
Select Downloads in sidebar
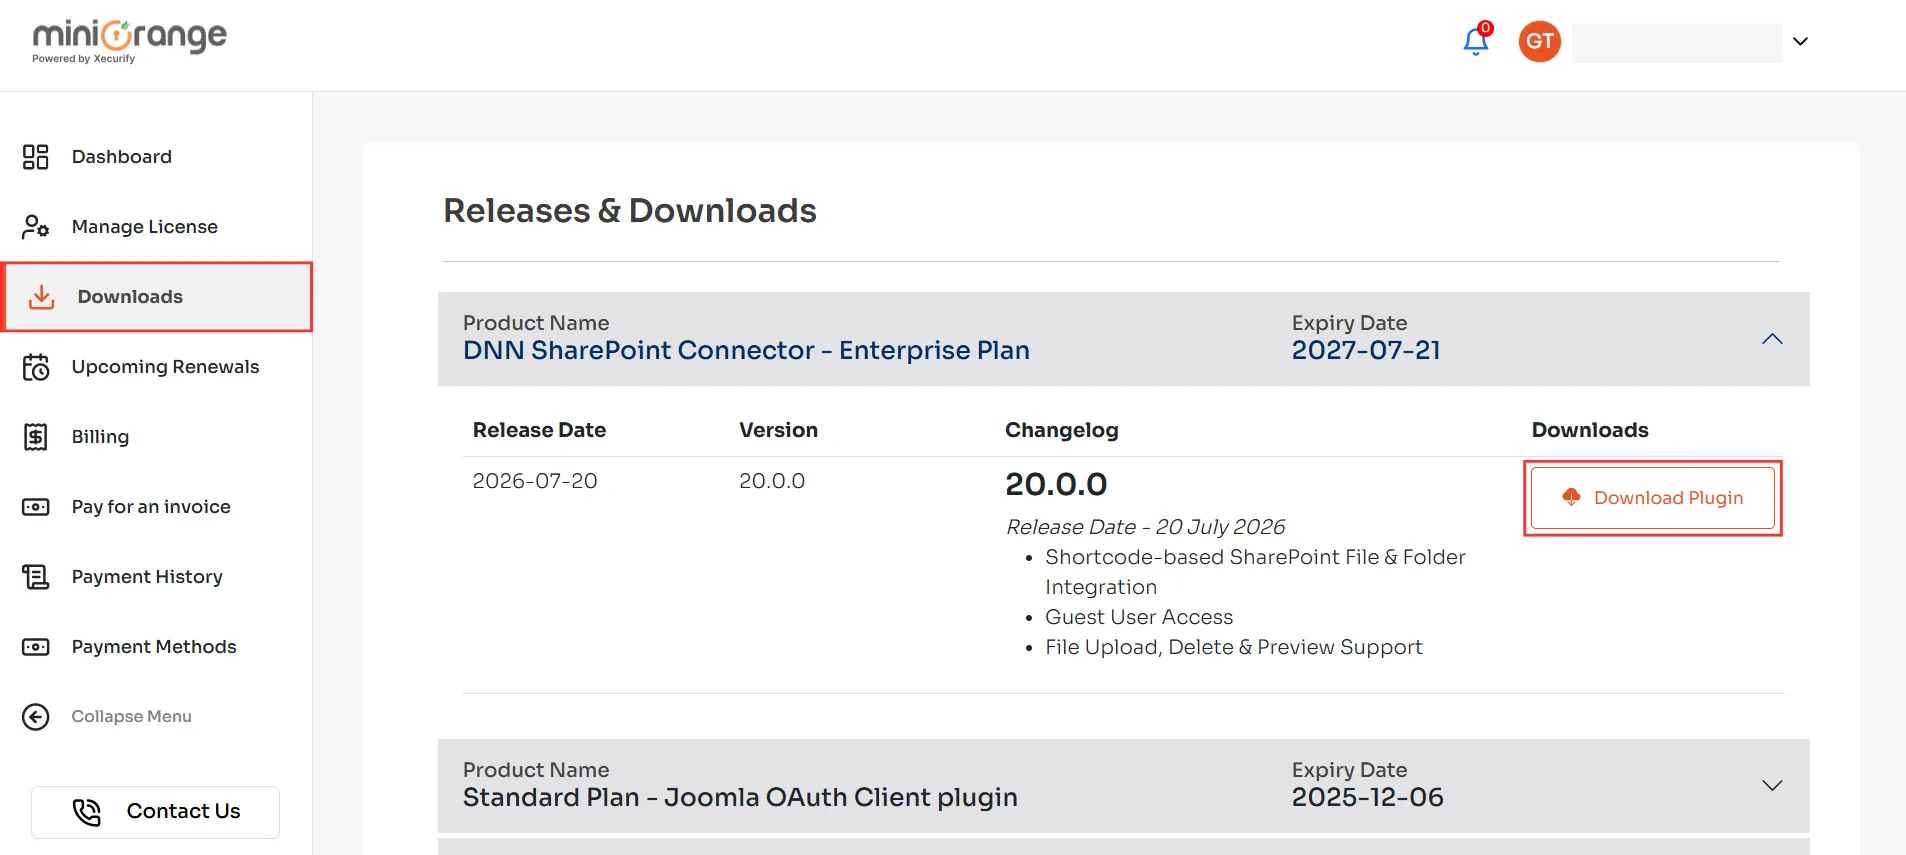tap(158, 297)
